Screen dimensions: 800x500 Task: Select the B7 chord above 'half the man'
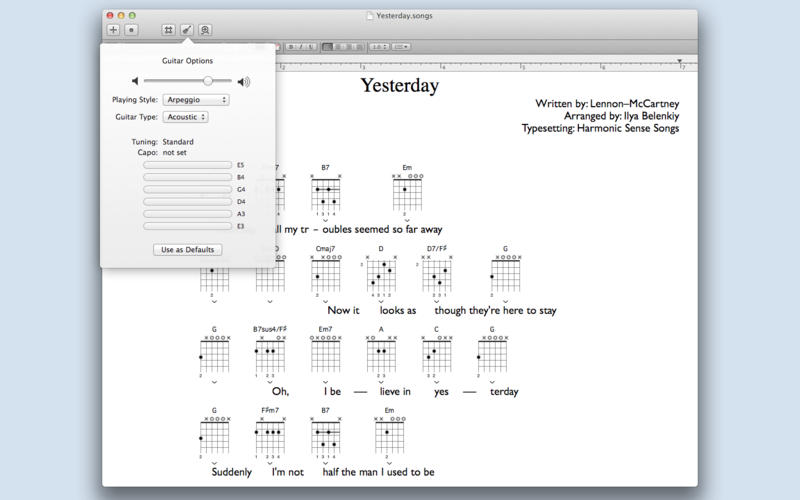click(x=326, y=434)
